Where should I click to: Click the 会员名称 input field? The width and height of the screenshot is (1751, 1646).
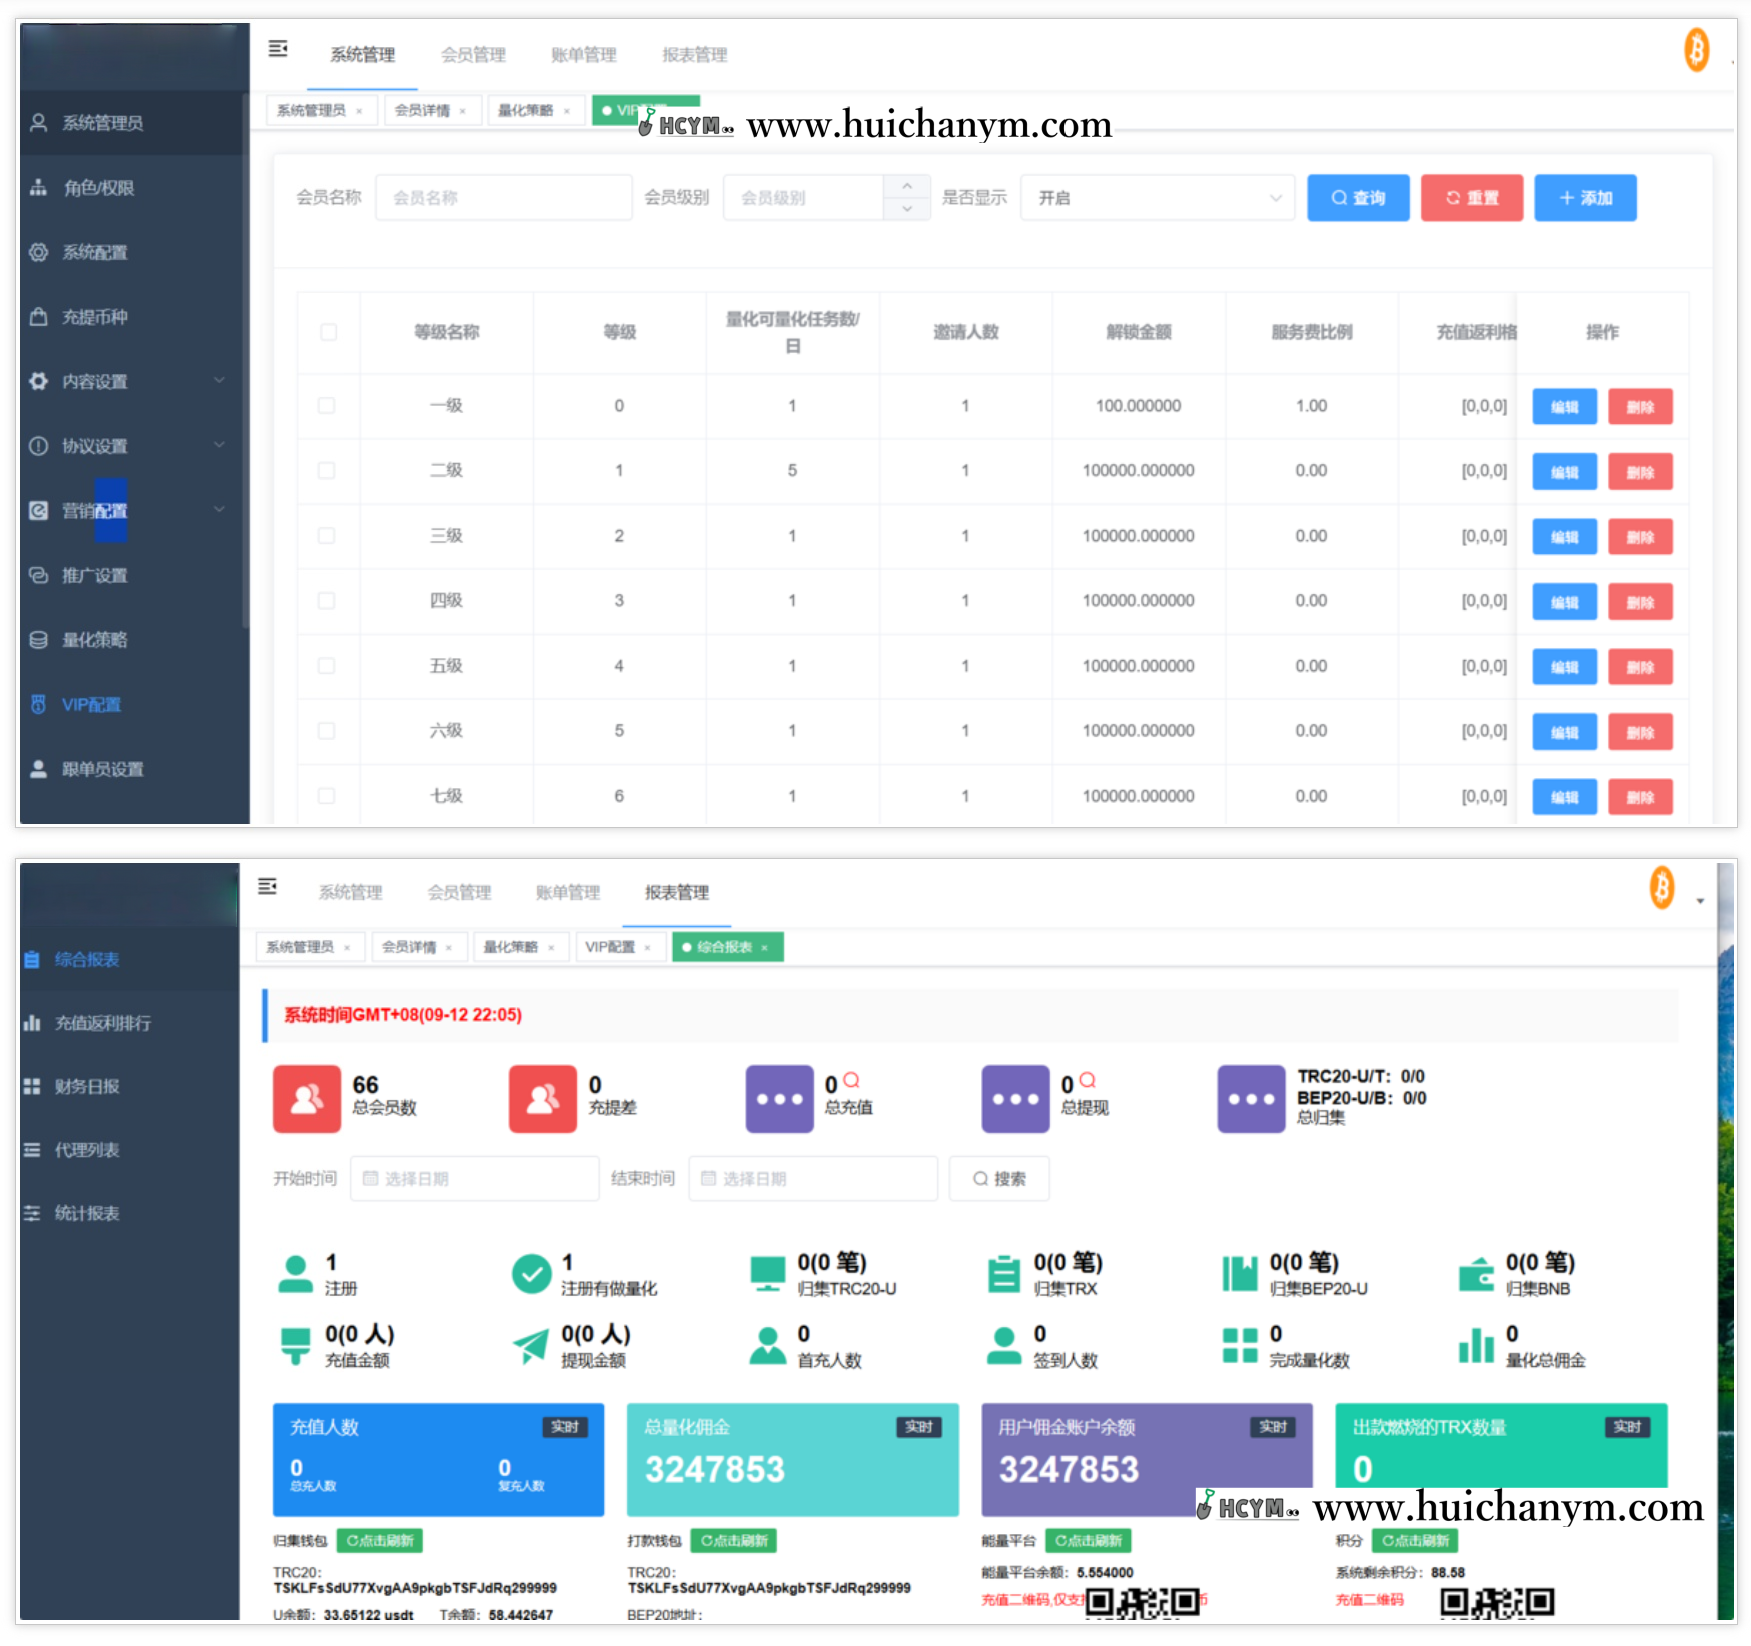pos(503,198)
